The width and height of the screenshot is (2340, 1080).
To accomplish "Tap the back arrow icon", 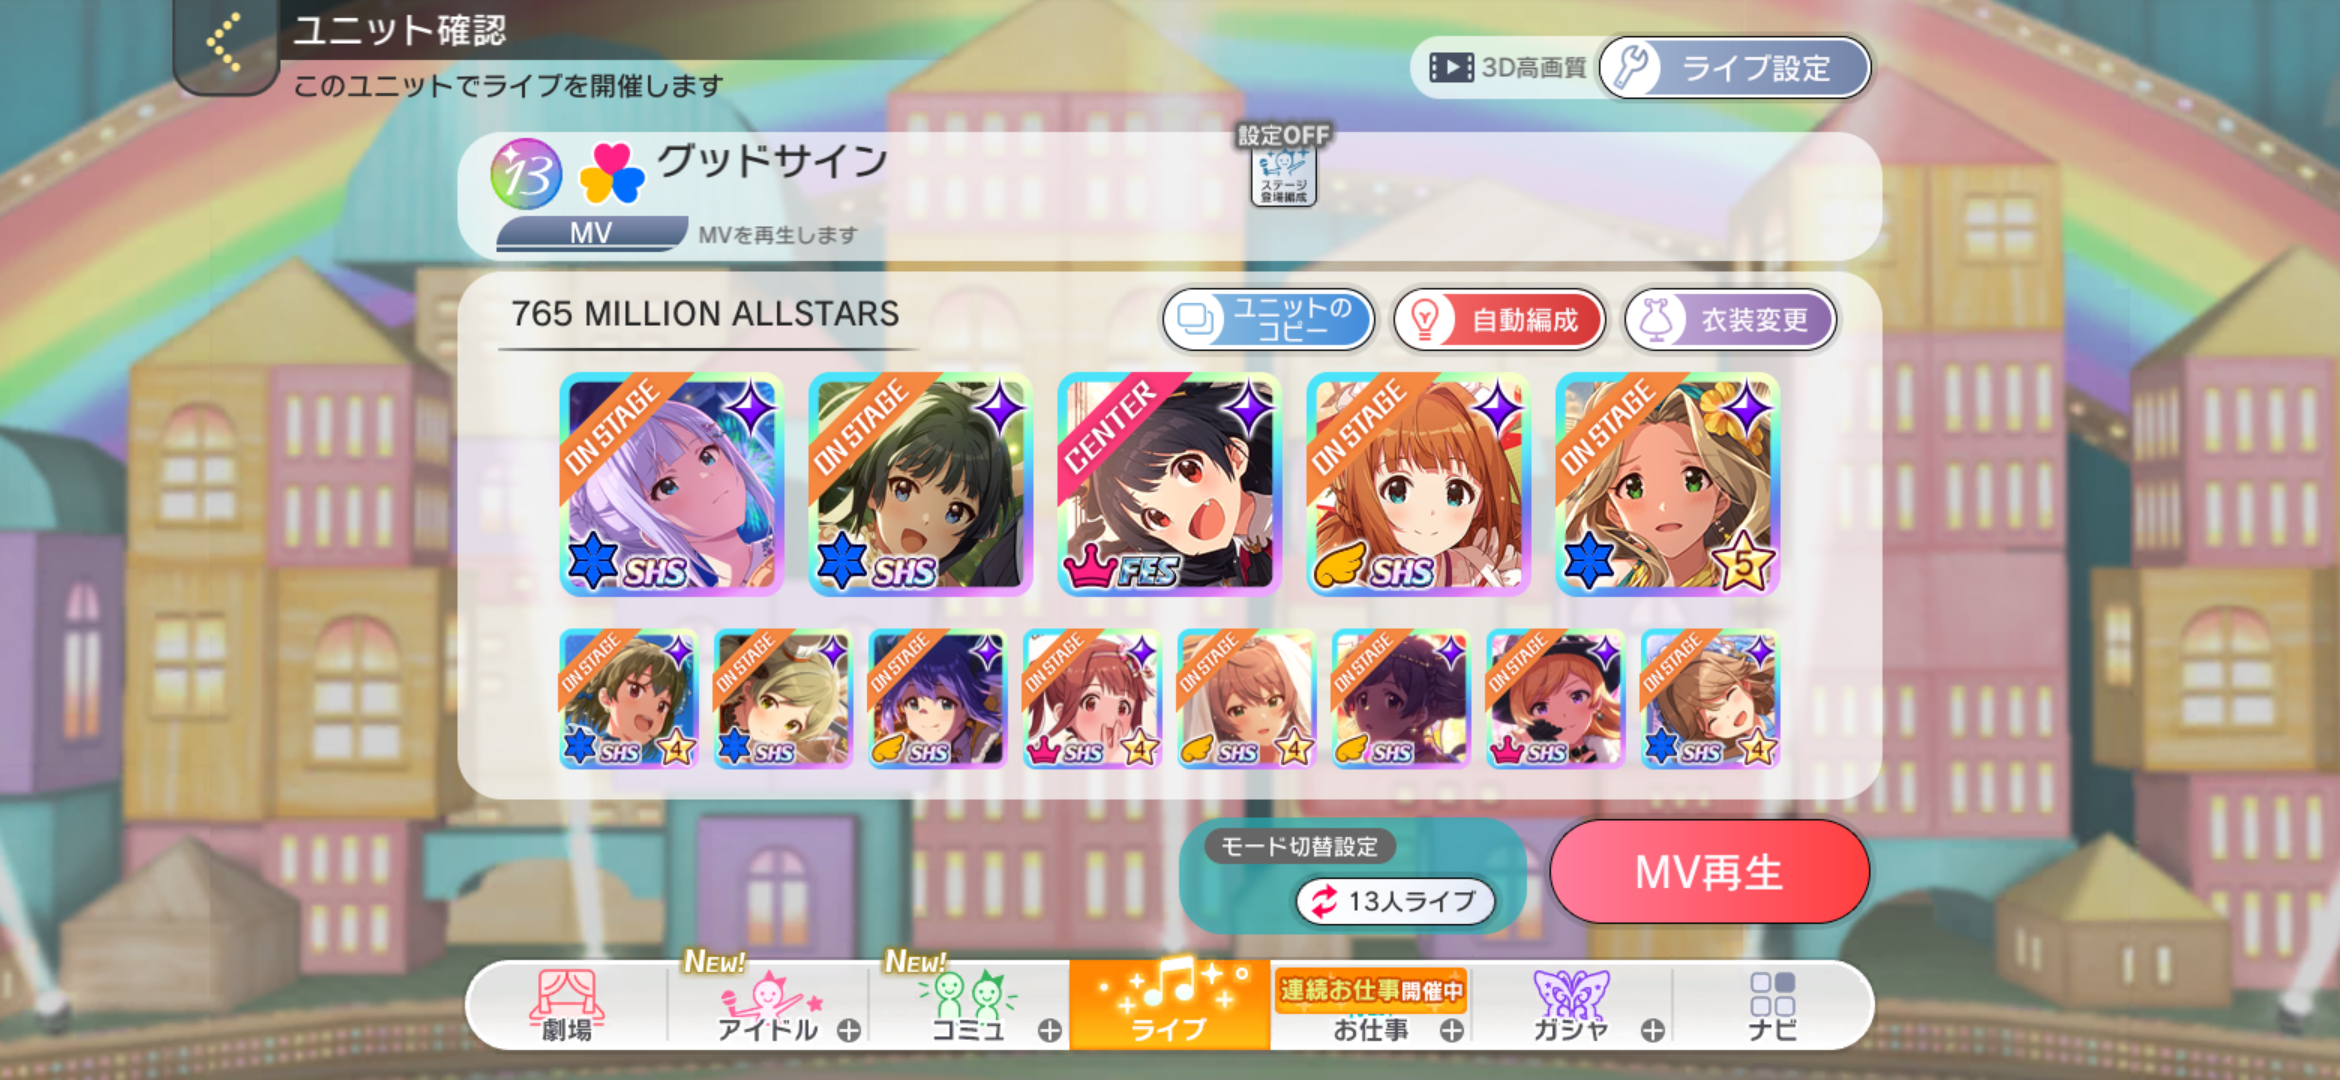I will [x=224, y=42].
